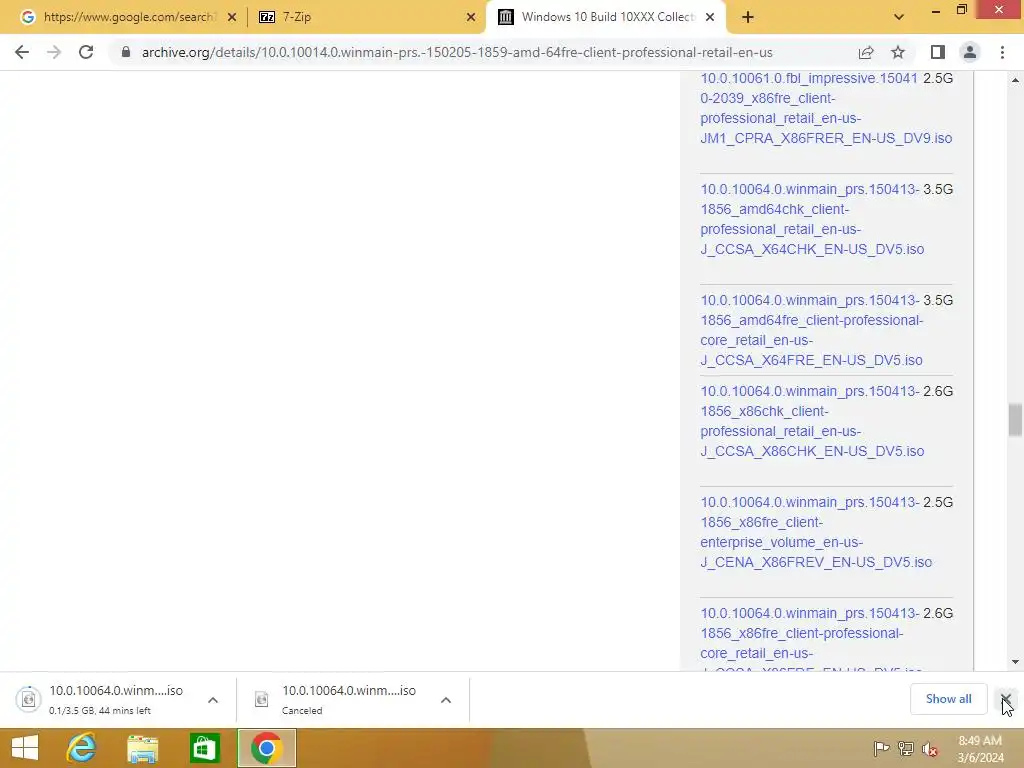Image resolution: width=1024 pixels, height=768 pixels.
Task: Expand options for the canceled download
Action: [446, 700]
